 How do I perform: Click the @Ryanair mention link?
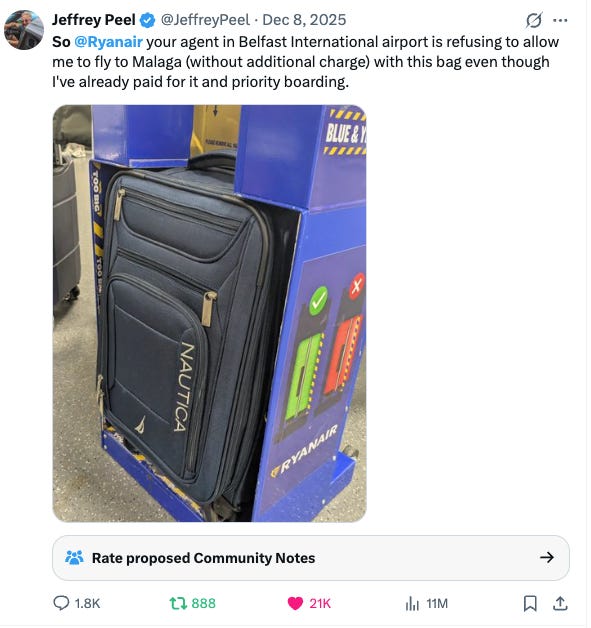click(x=108, y=42)
